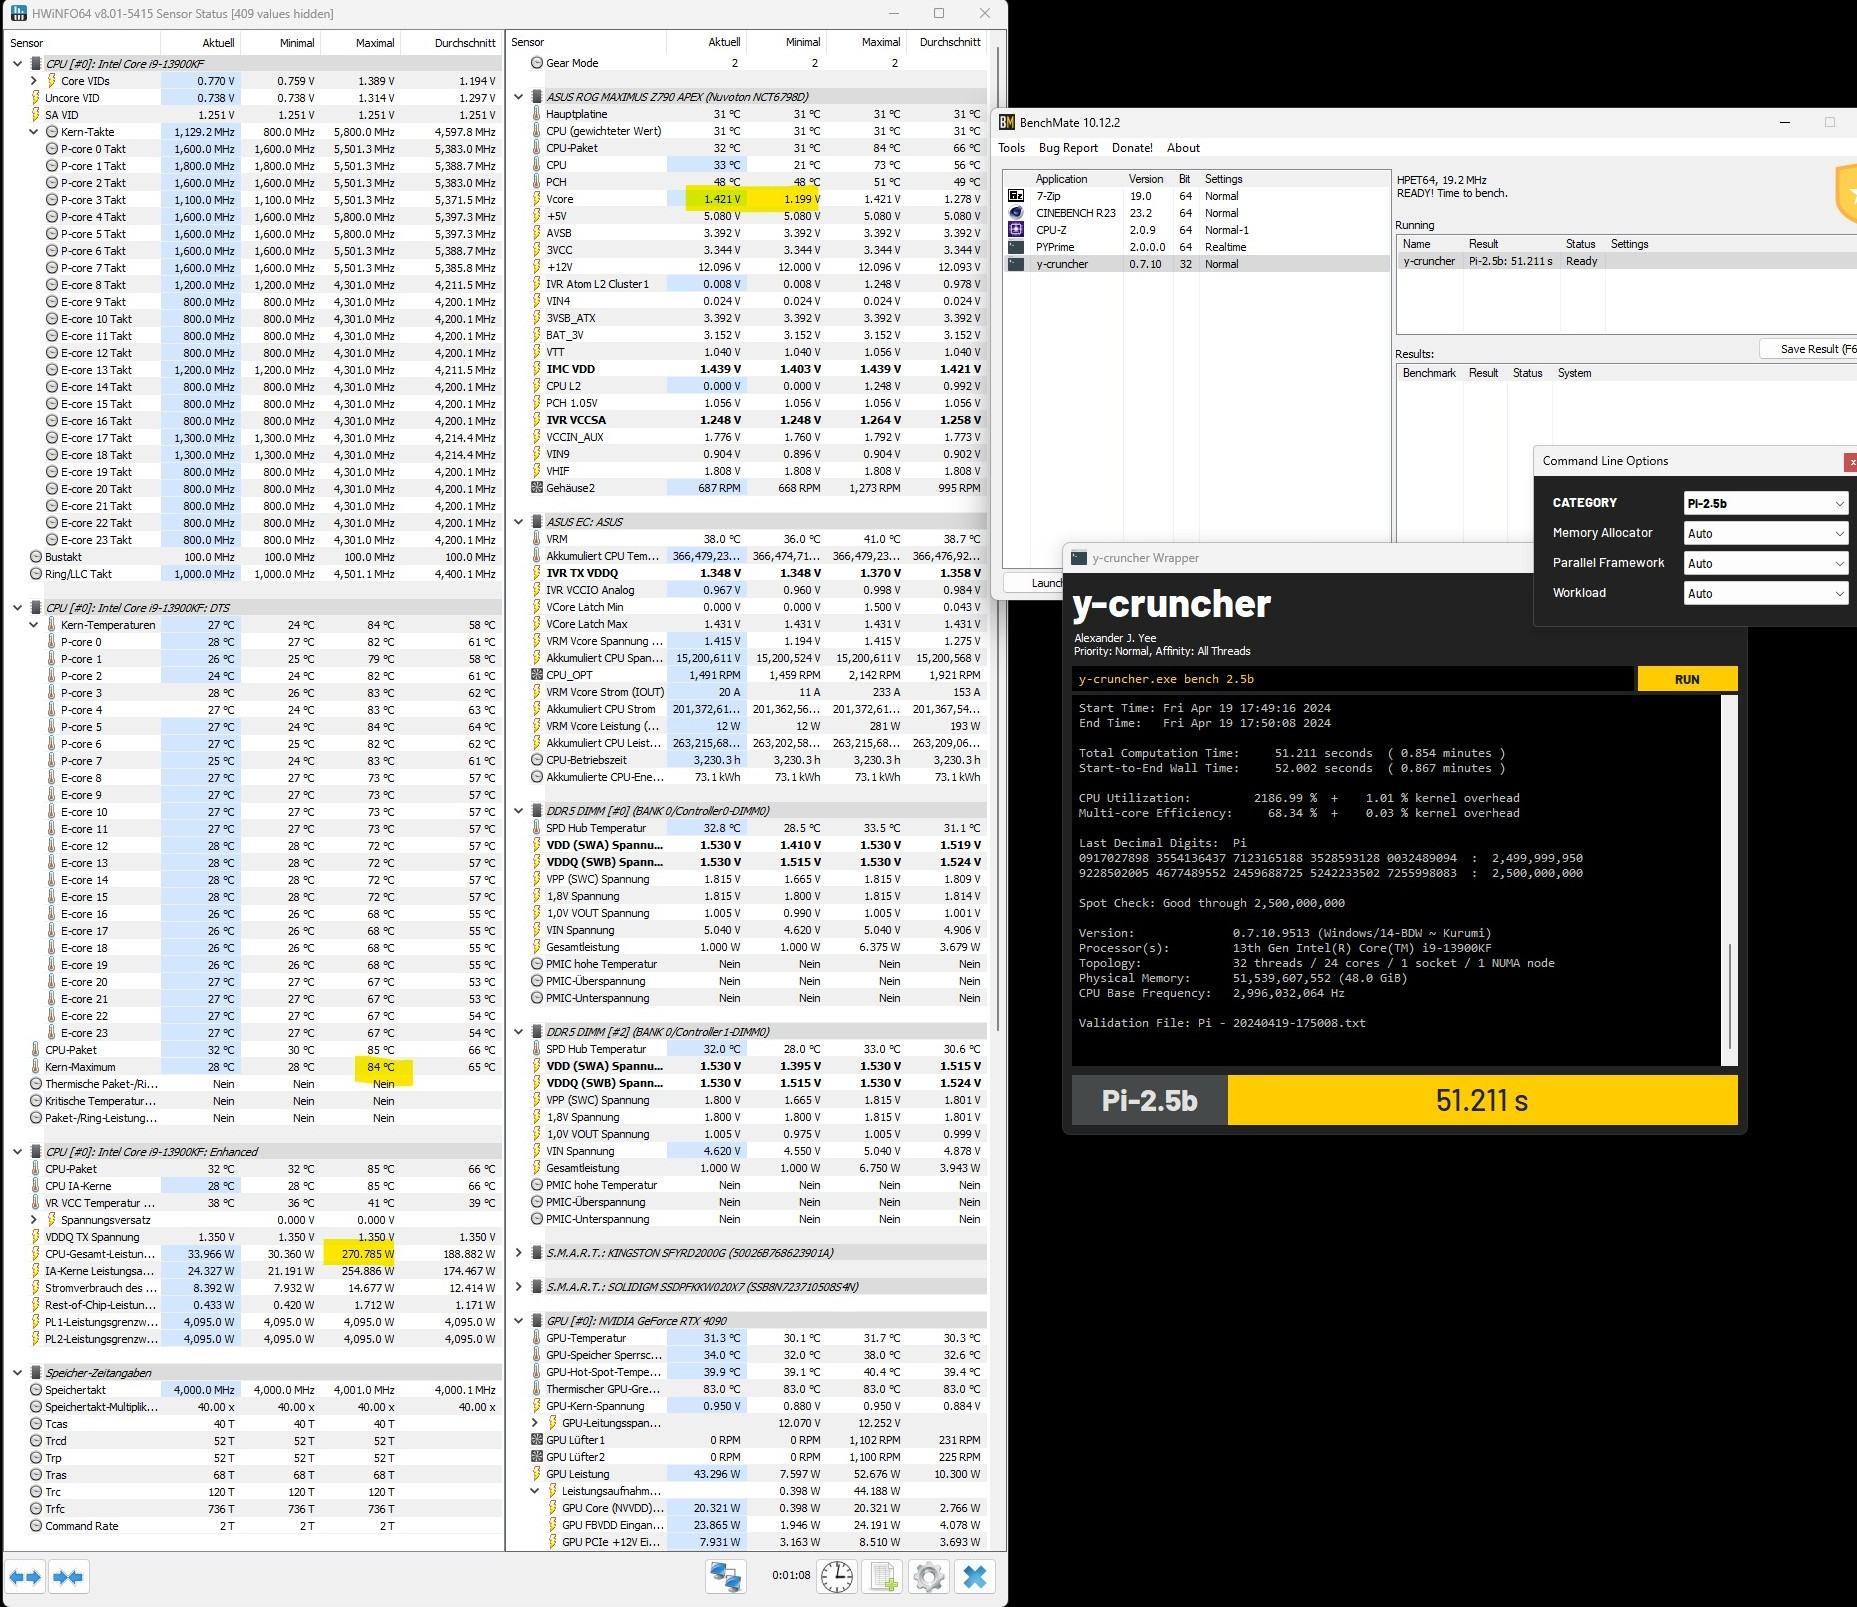Click the RUN button in y-cruncher Wrapper

pos(1687,679)
